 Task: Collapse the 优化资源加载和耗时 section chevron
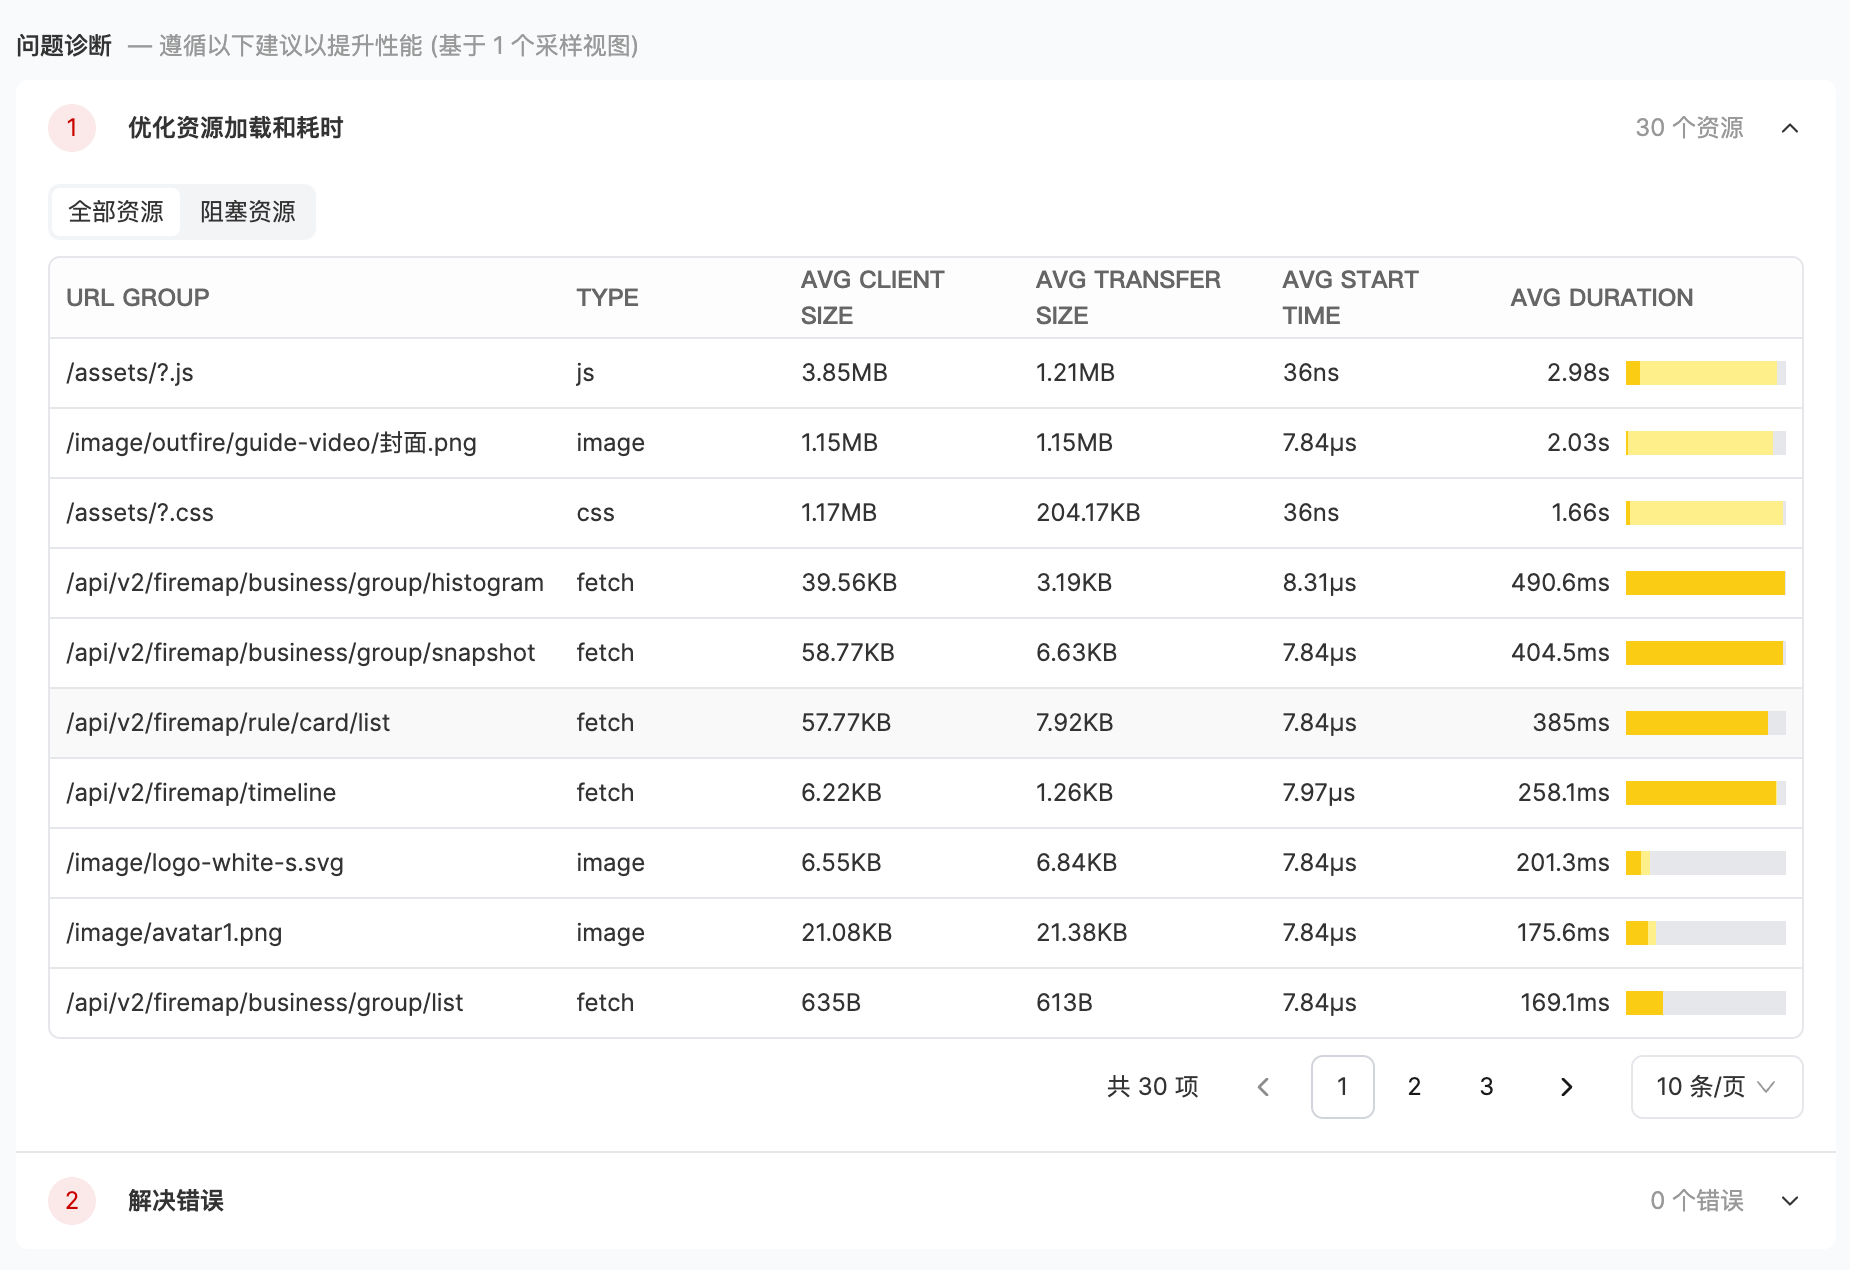pyautogui.click(x=1790, y=128)
